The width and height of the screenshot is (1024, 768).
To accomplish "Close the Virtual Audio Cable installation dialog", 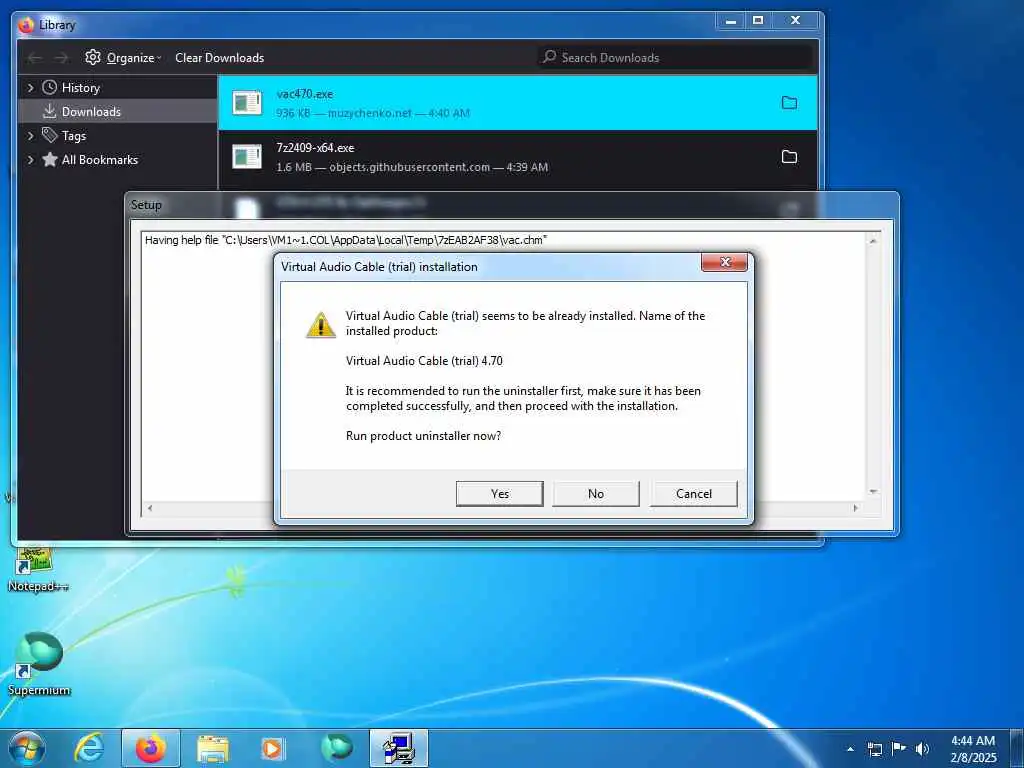I will 724,262.
